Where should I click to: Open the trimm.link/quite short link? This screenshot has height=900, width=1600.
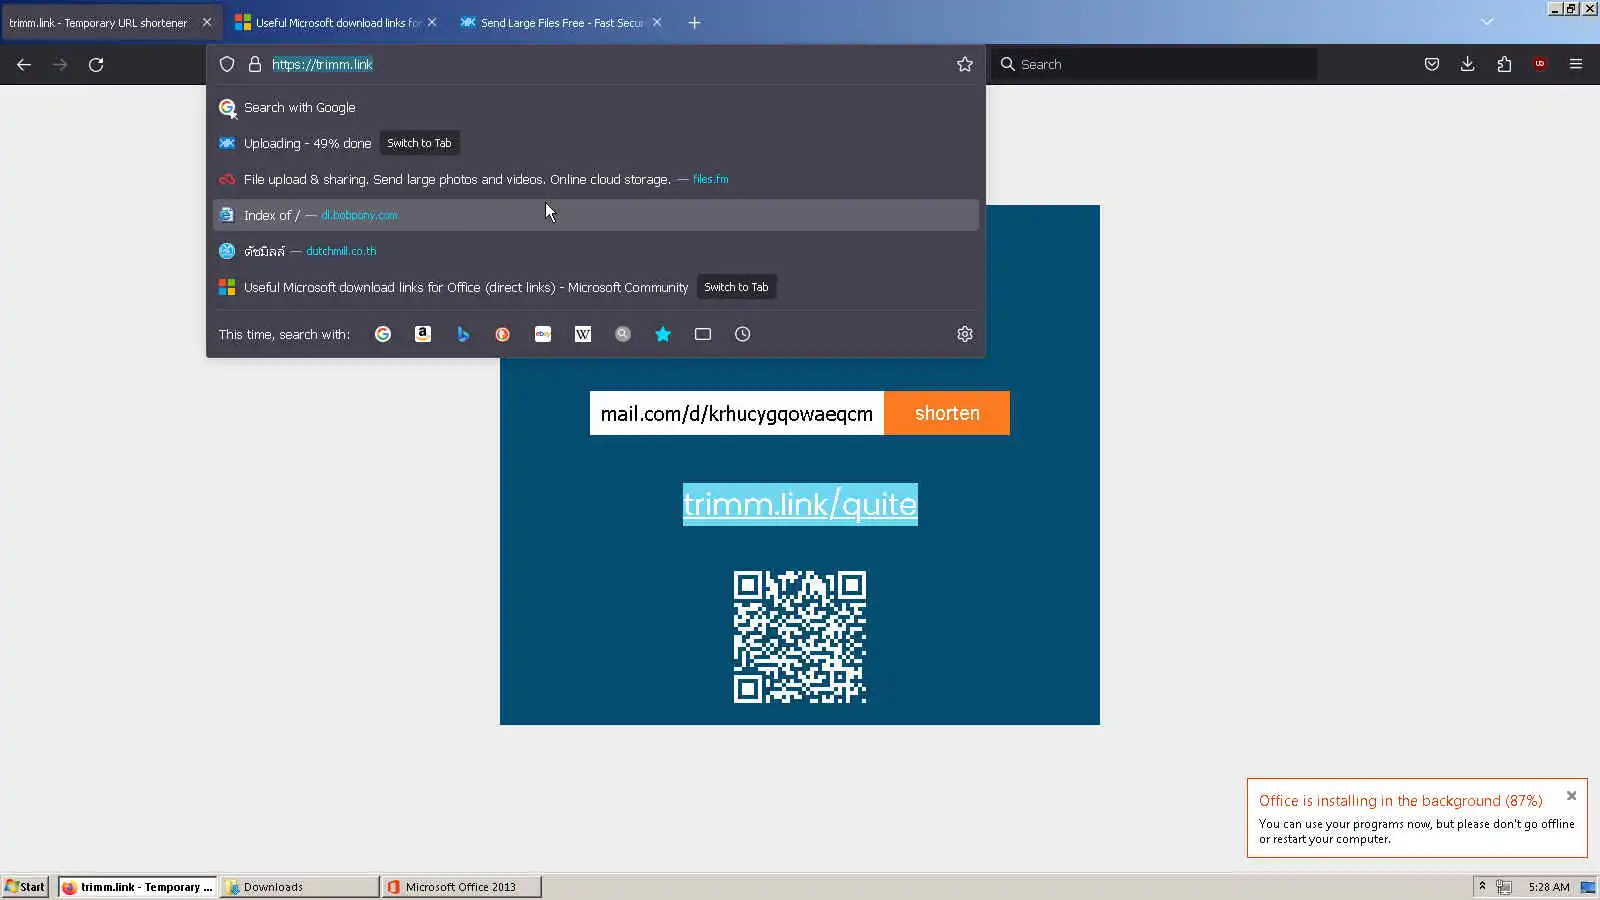(800, 504)
